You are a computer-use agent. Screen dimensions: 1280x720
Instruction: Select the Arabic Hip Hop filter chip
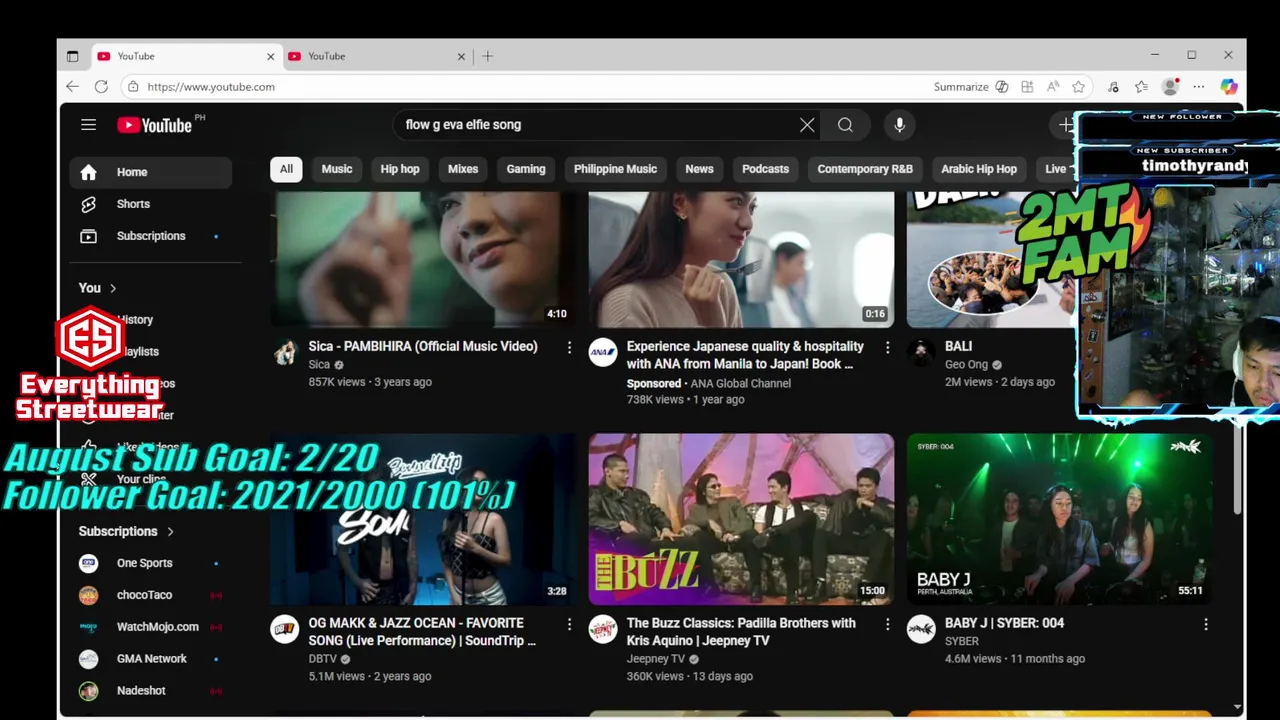(979, 169)
